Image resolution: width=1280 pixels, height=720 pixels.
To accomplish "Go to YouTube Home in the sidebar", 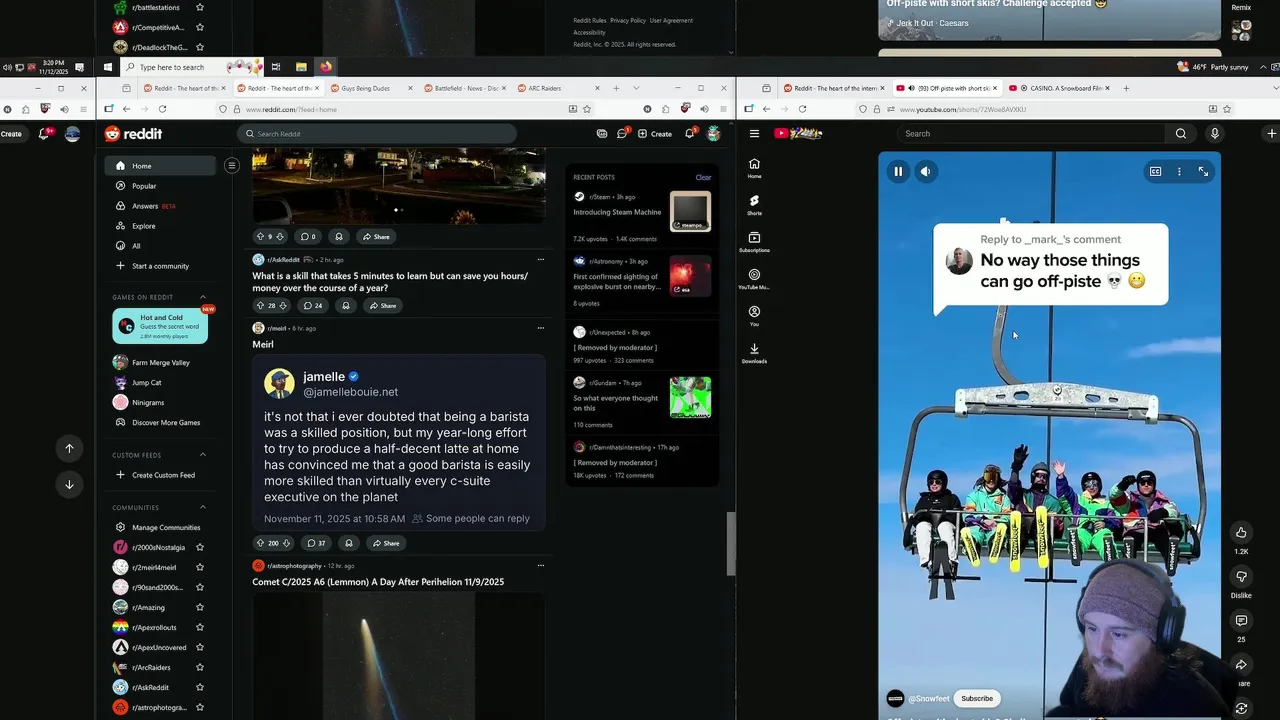I will (x=754, y=168).
